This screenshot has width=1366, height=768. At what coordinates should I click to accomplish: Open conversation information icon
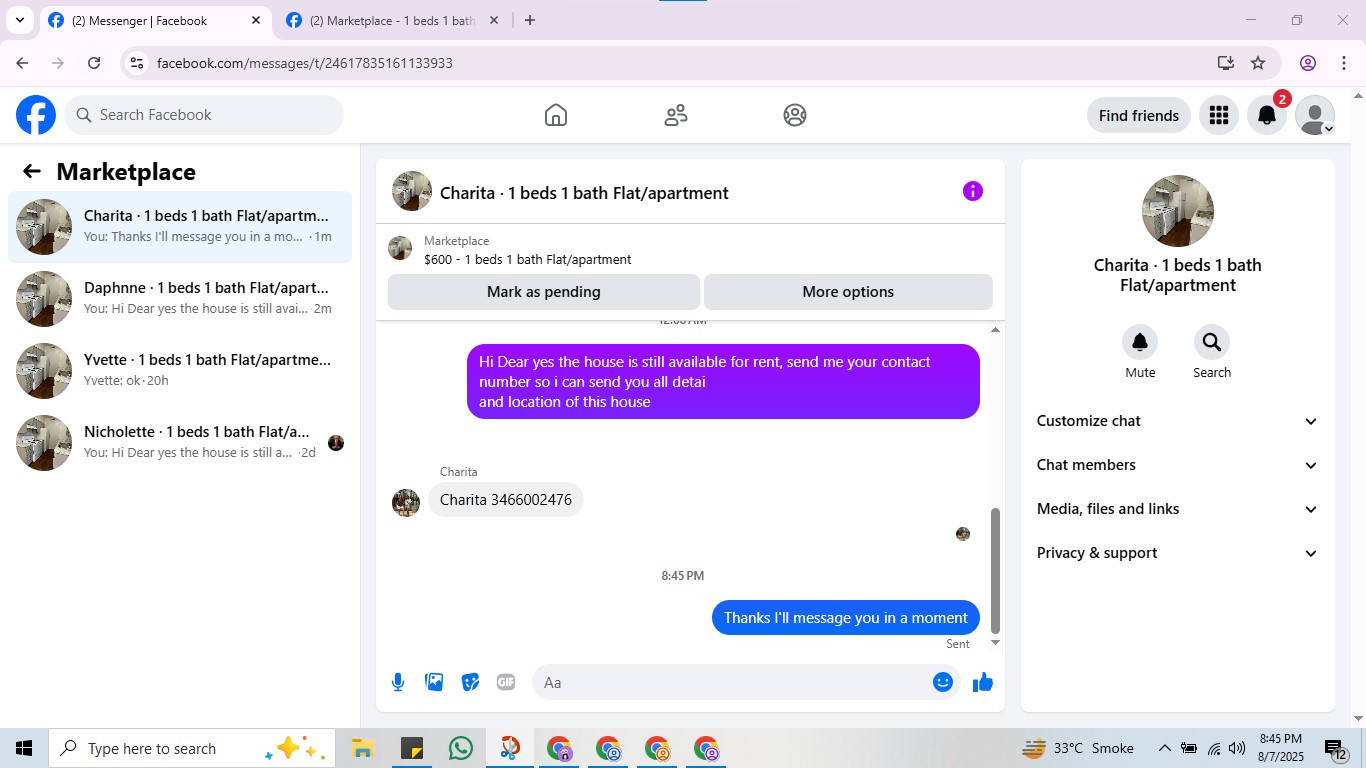coord(973,191)
